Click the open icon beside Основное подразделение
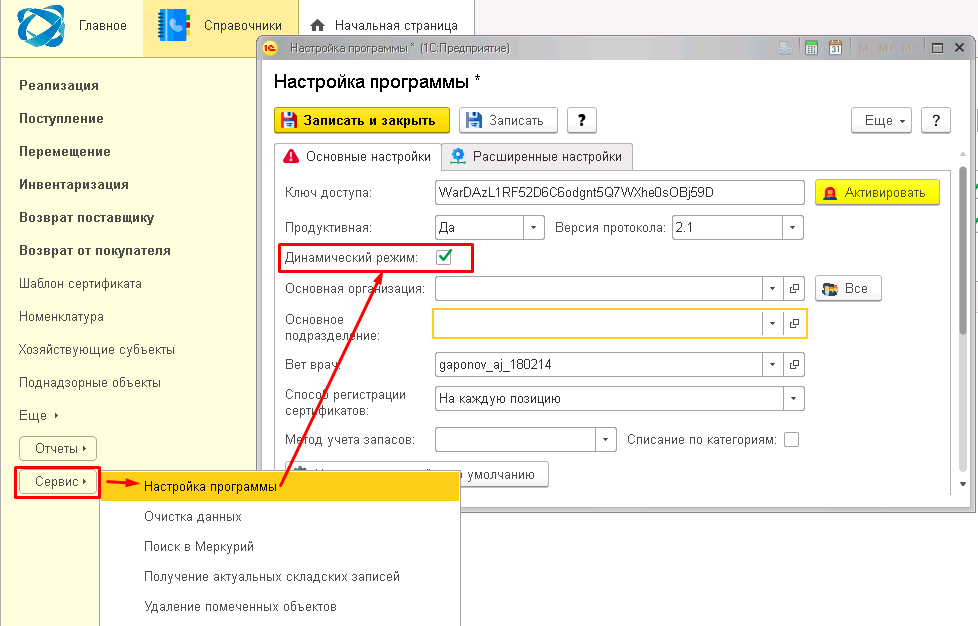 pos(794,324)
